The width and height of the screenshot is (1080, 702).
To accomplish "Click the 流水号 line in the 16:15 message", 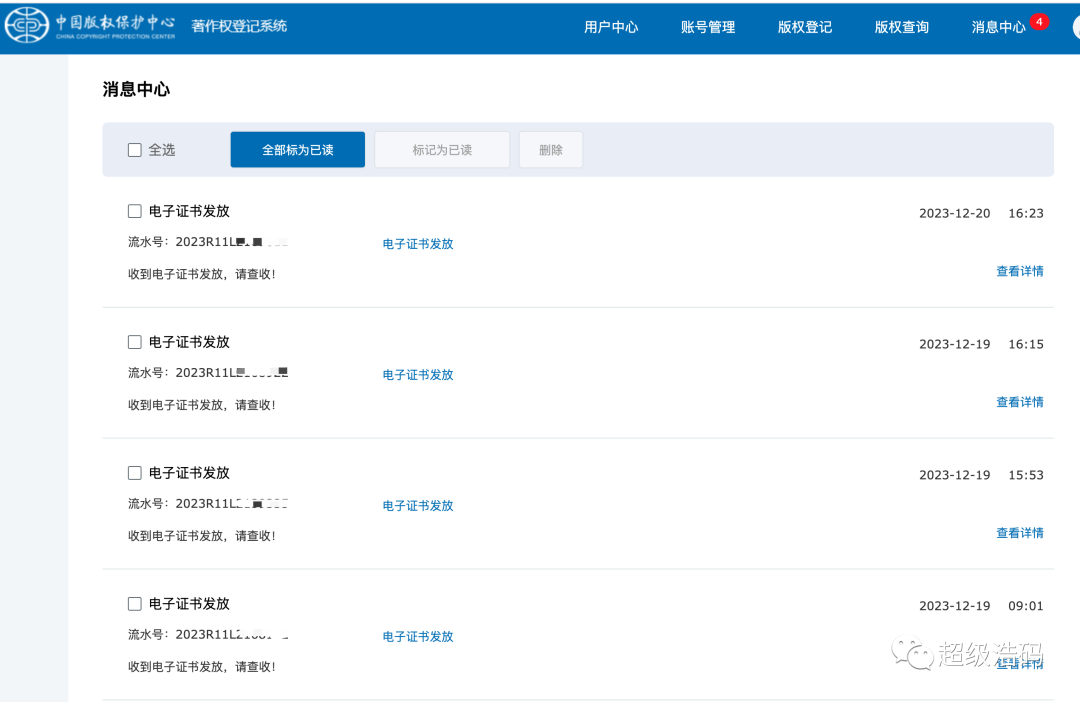I will pos(208,373).
